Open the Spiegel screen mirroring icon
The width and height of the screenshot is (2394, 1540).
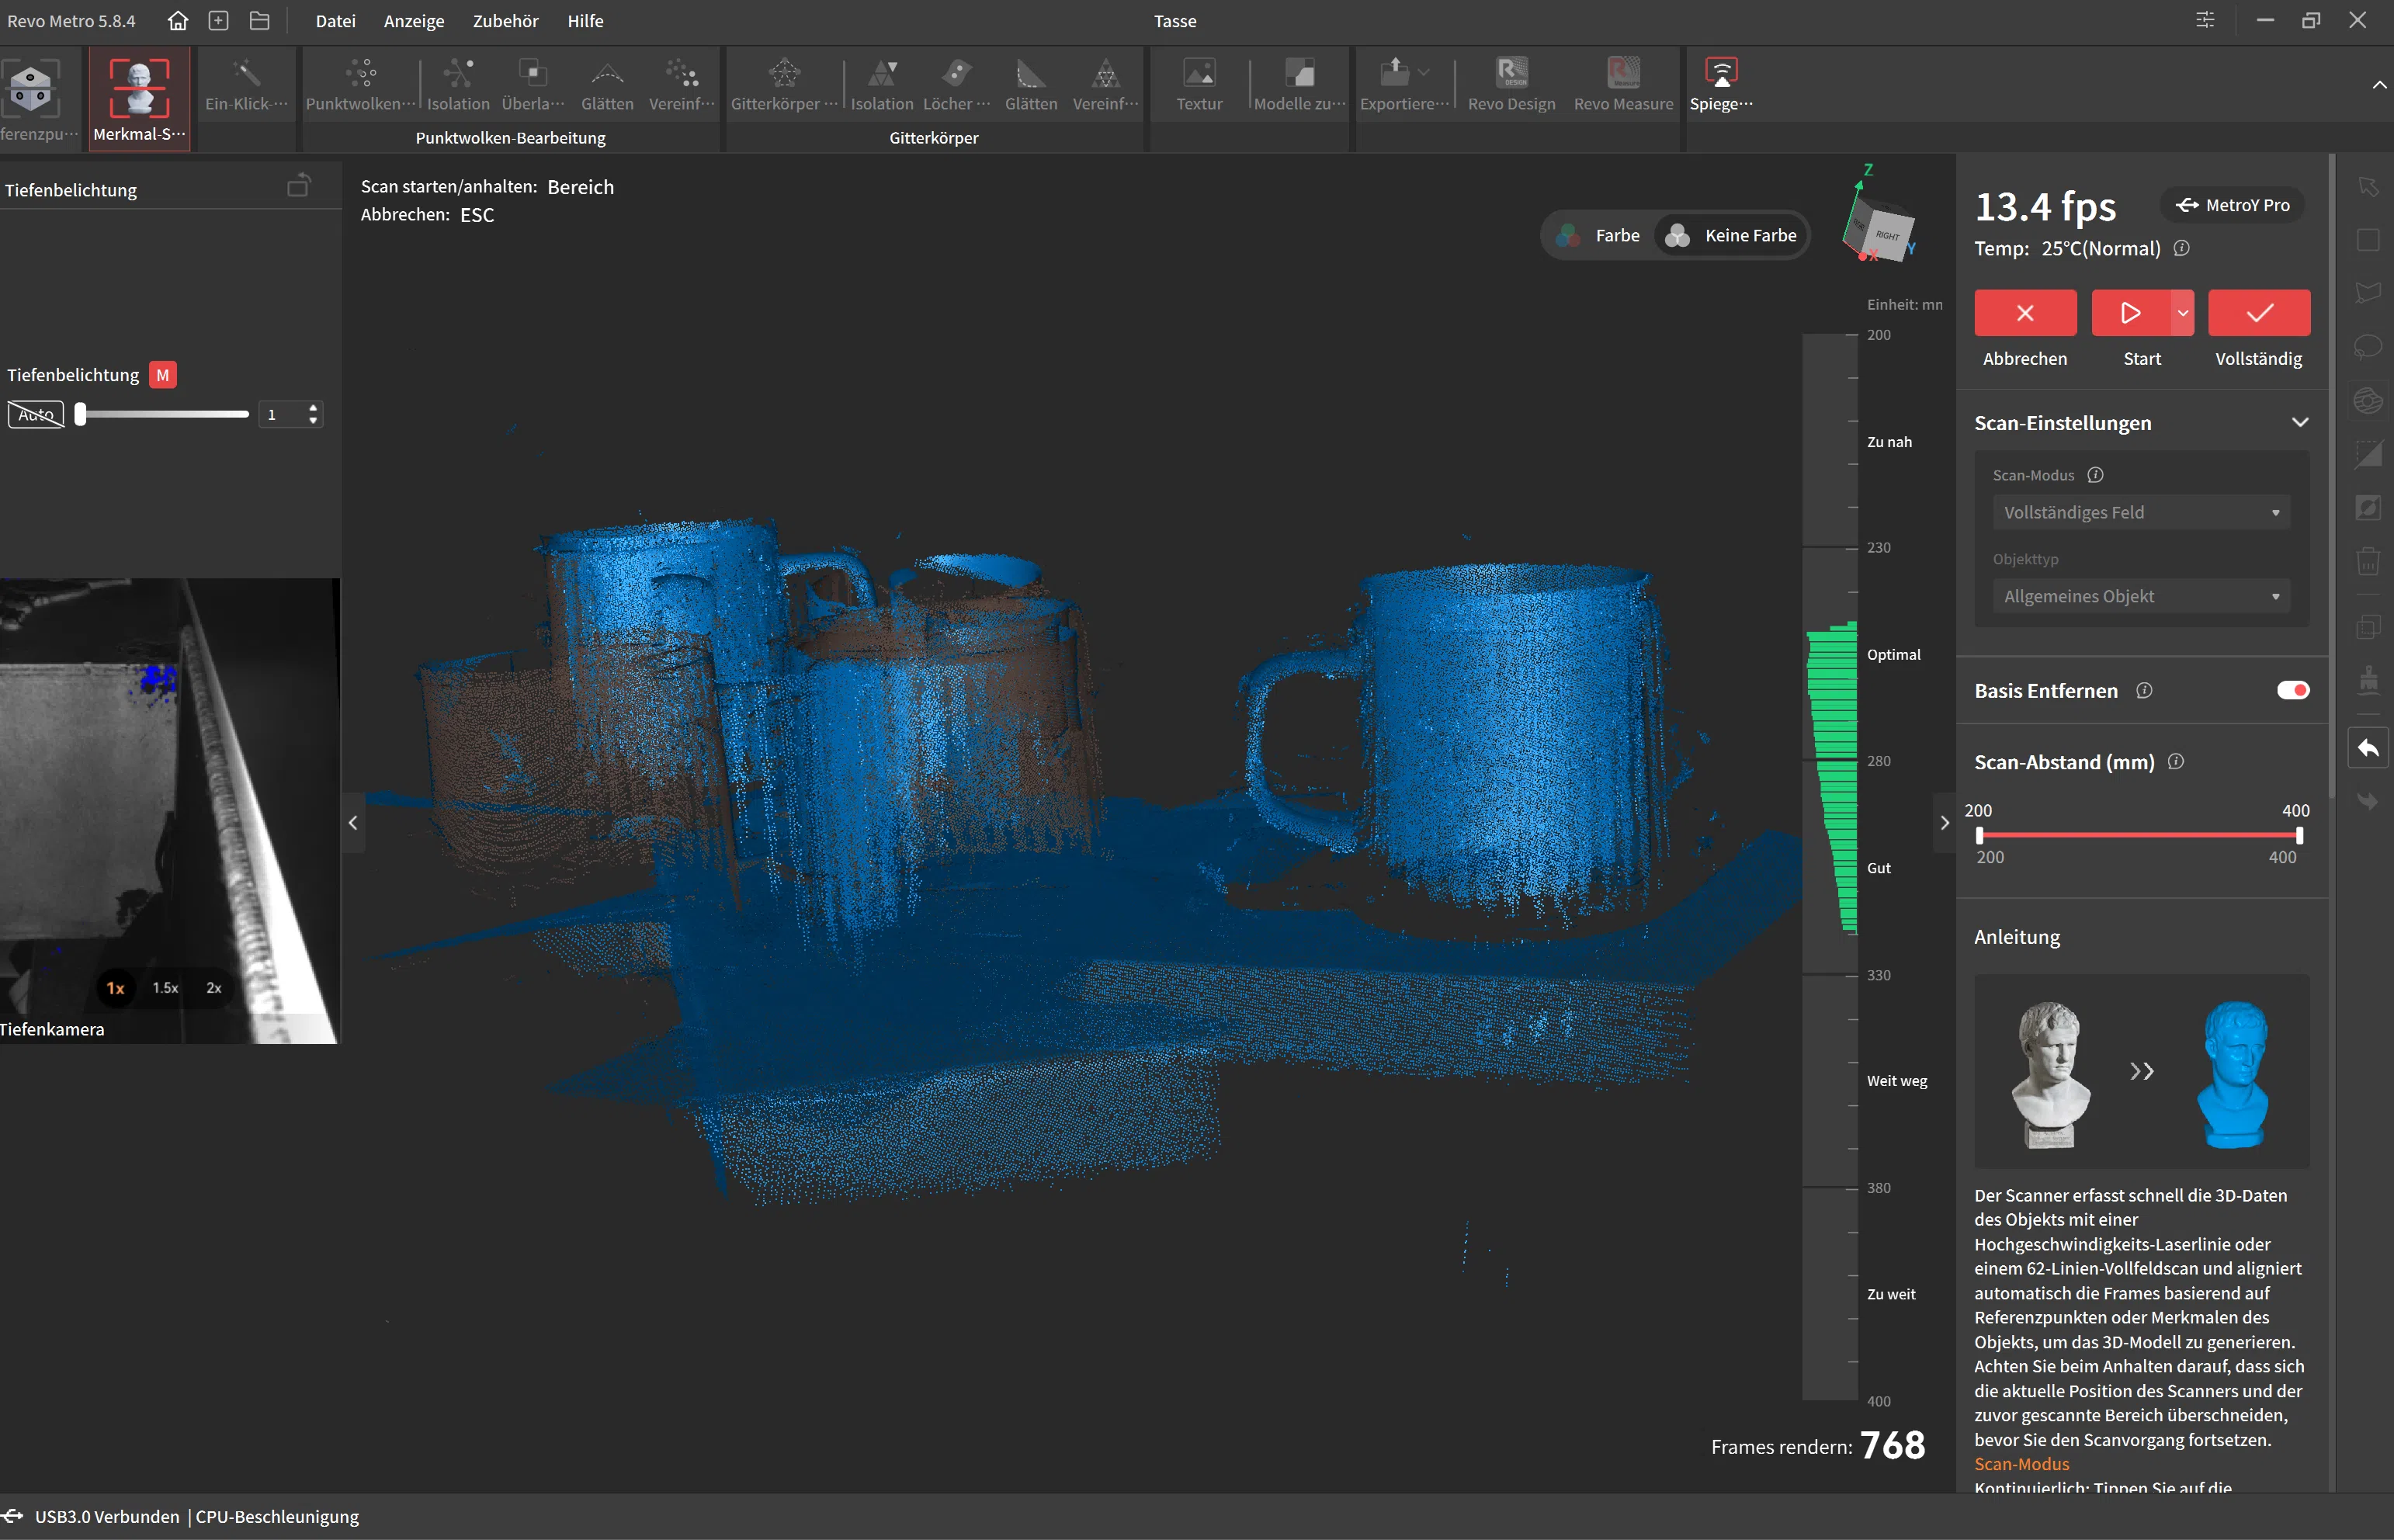click(x=1720, y=74)
